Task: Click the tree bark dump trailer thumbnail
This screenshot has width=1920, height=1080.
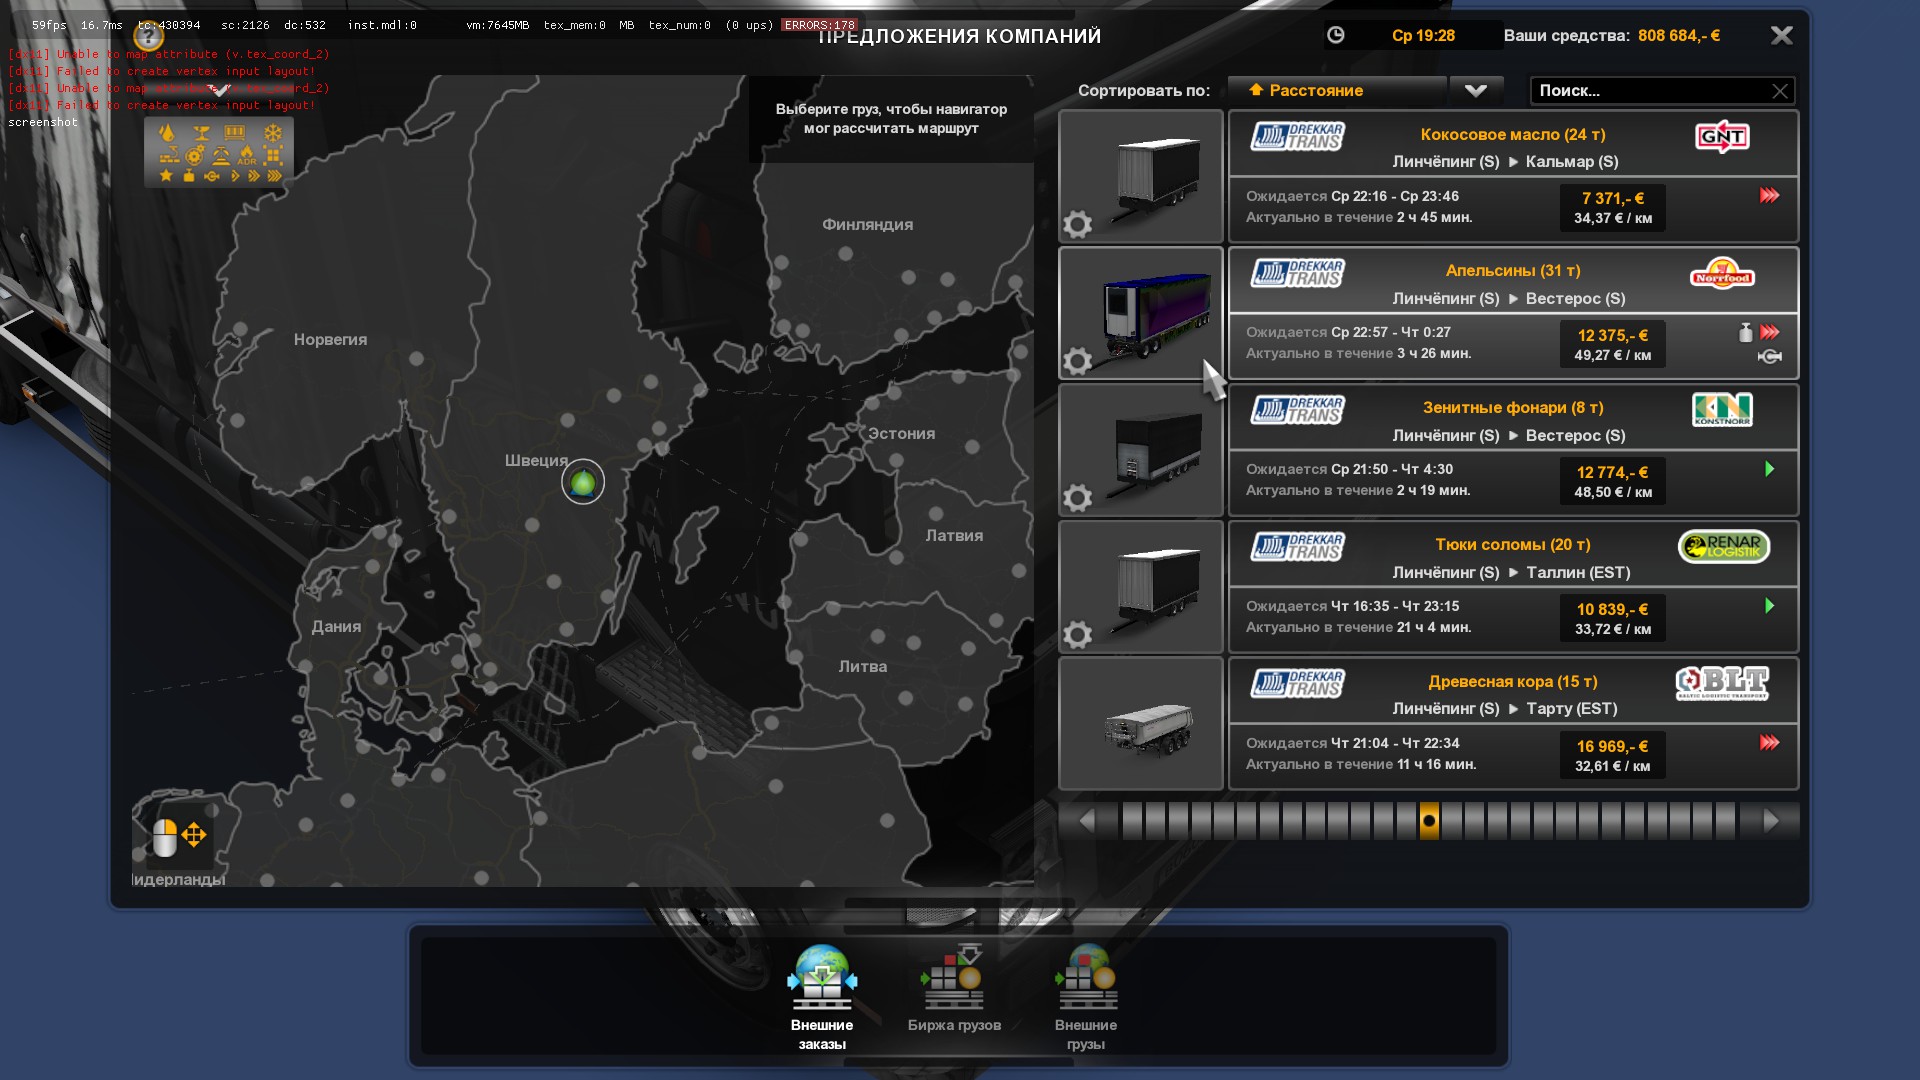Action: click(1141, 724)
